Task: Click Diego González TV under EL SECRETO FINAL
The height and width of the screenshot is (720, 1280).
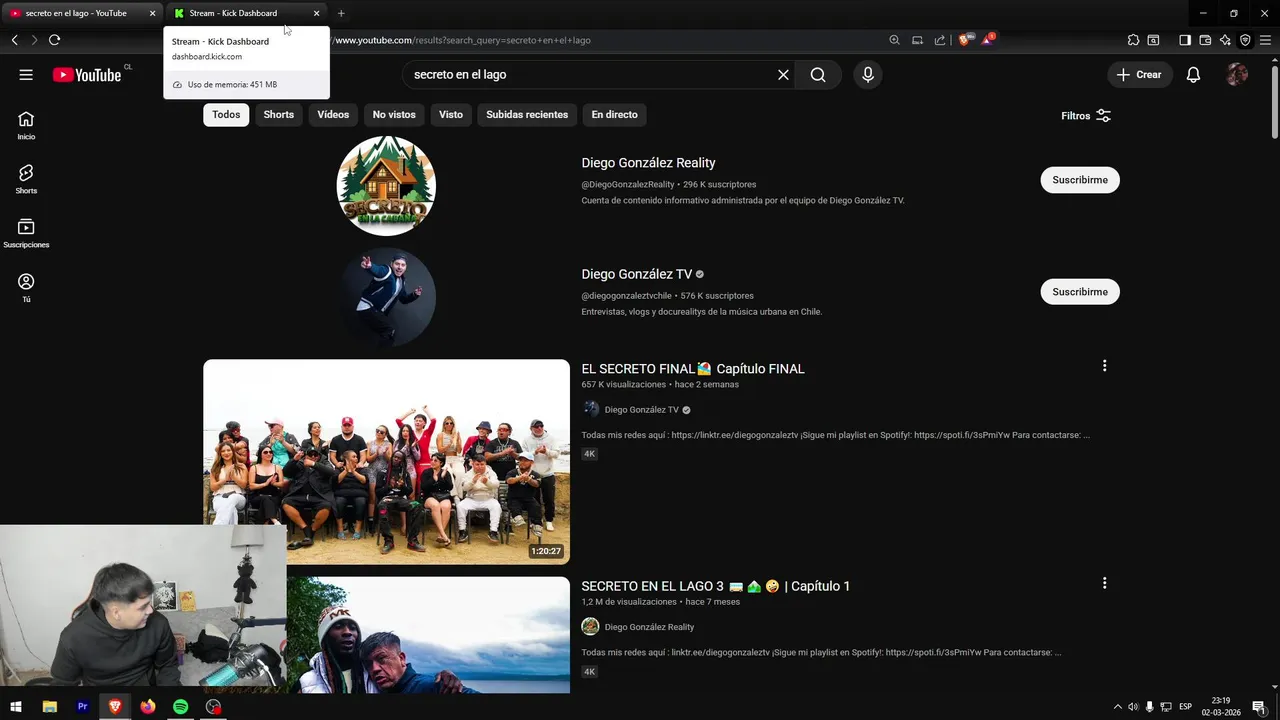Action: [642, 410]
